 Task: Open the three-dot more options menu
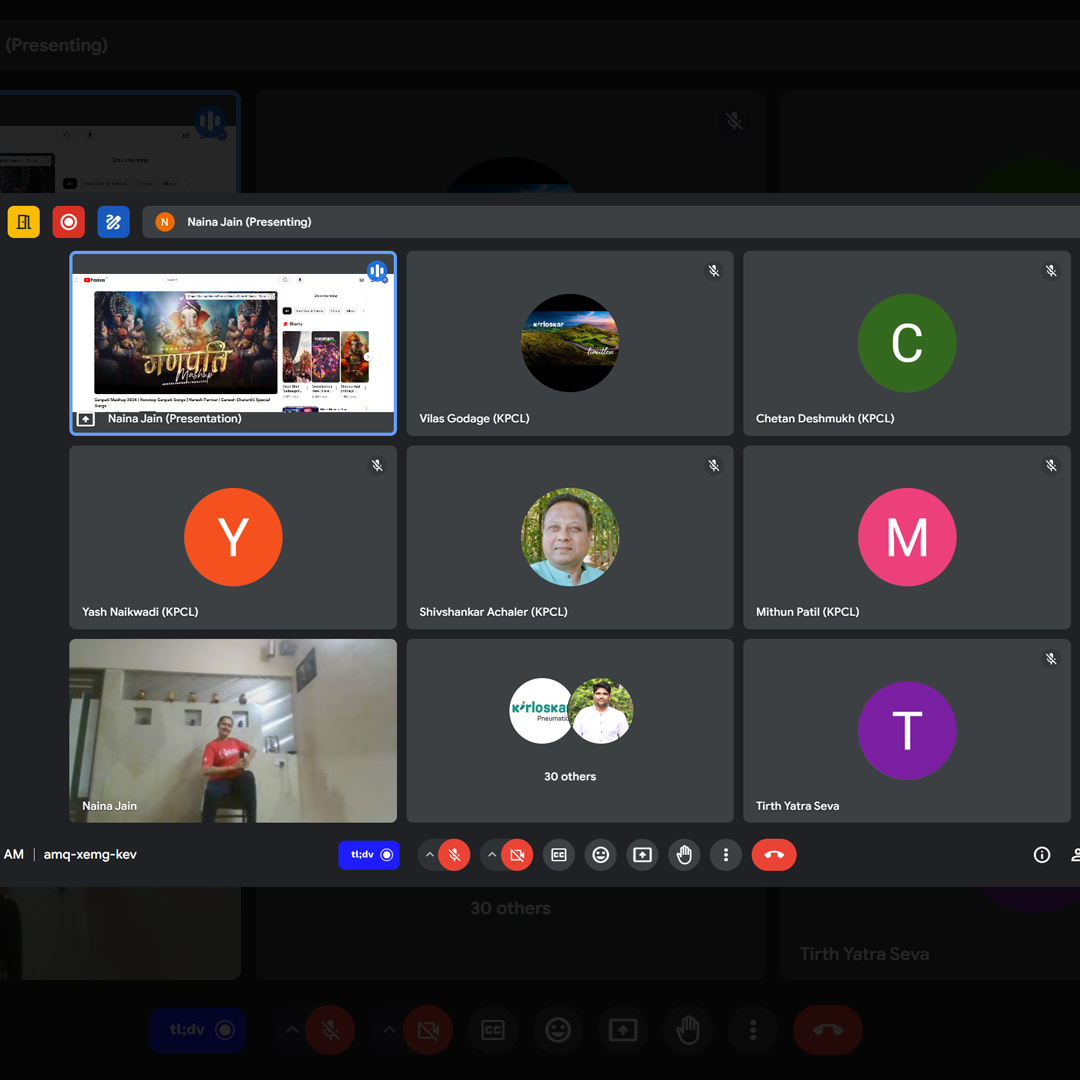[726, 855]
